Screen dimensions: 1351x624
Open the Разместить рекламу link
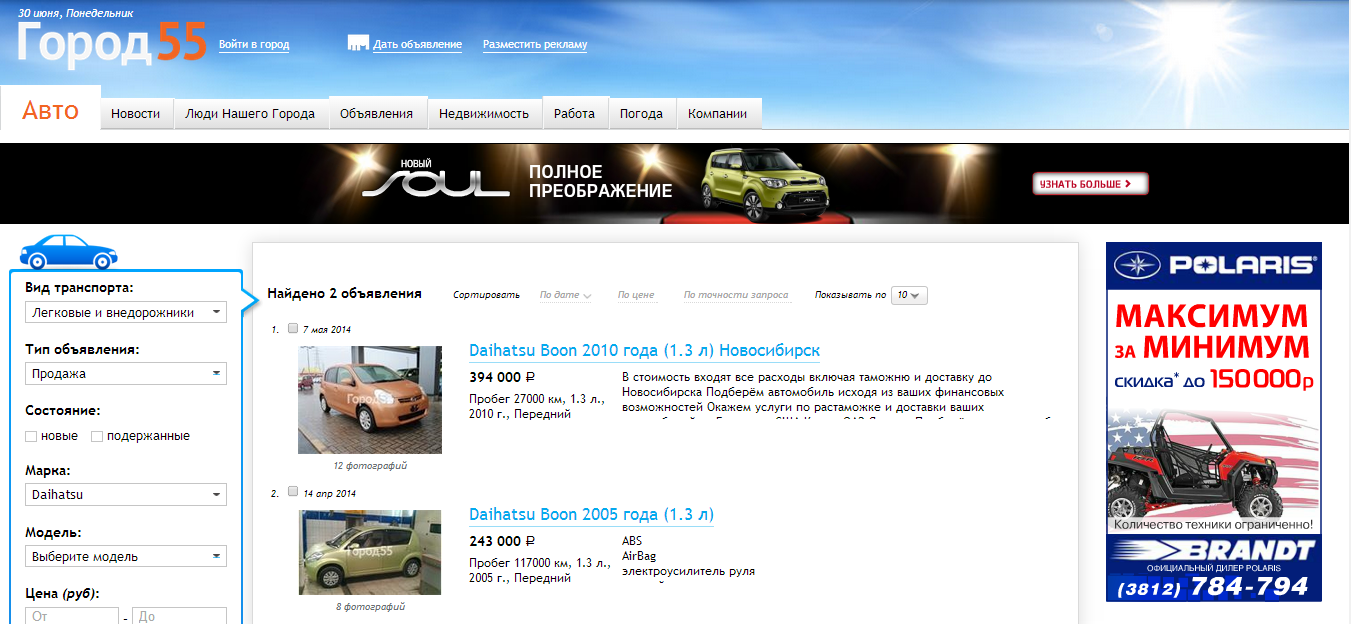(x=535, y=45)
